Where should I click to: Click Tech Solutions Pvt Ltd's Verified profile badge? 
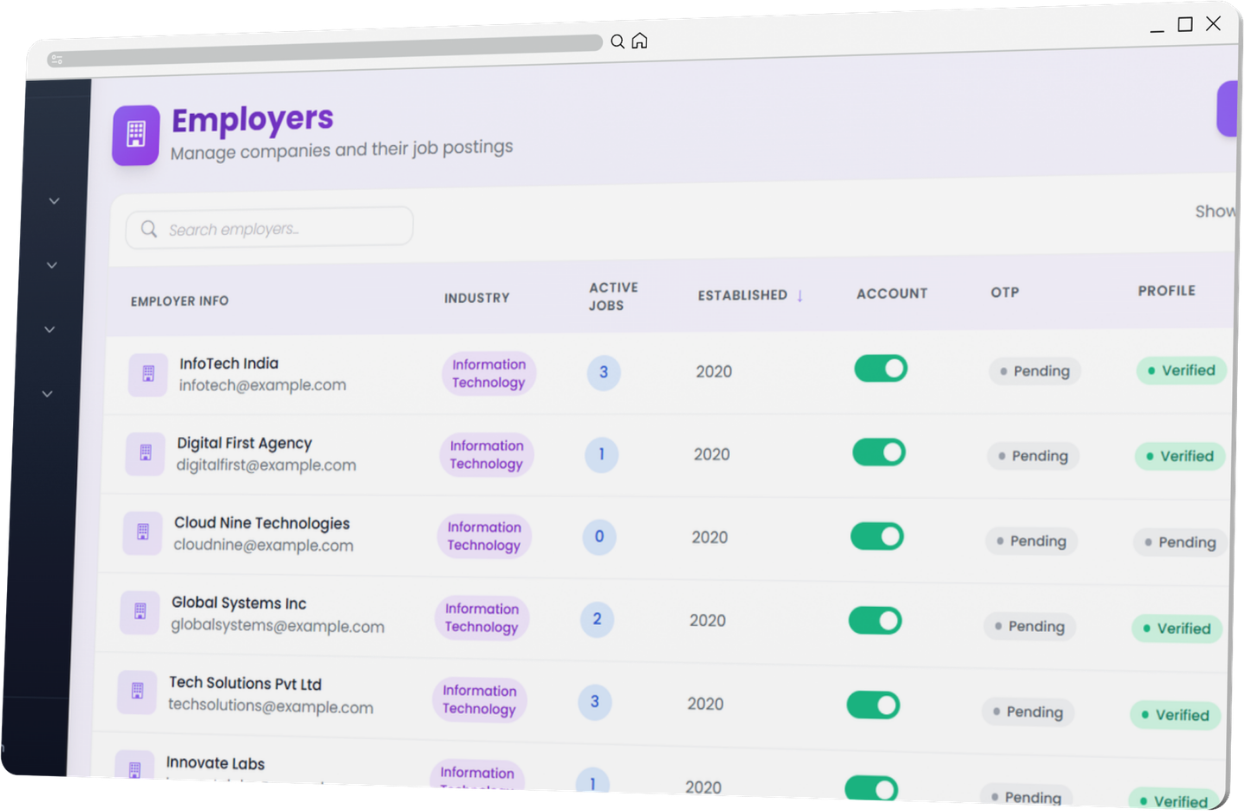pos(1175,715)
